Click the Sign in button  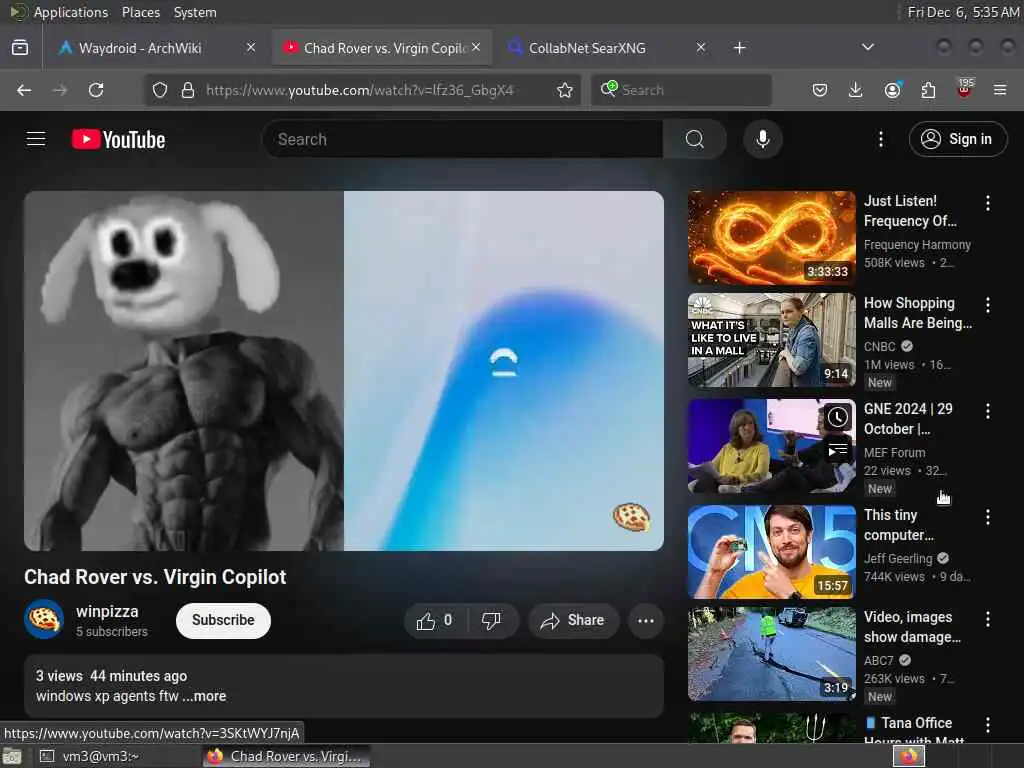pos(957,139)
